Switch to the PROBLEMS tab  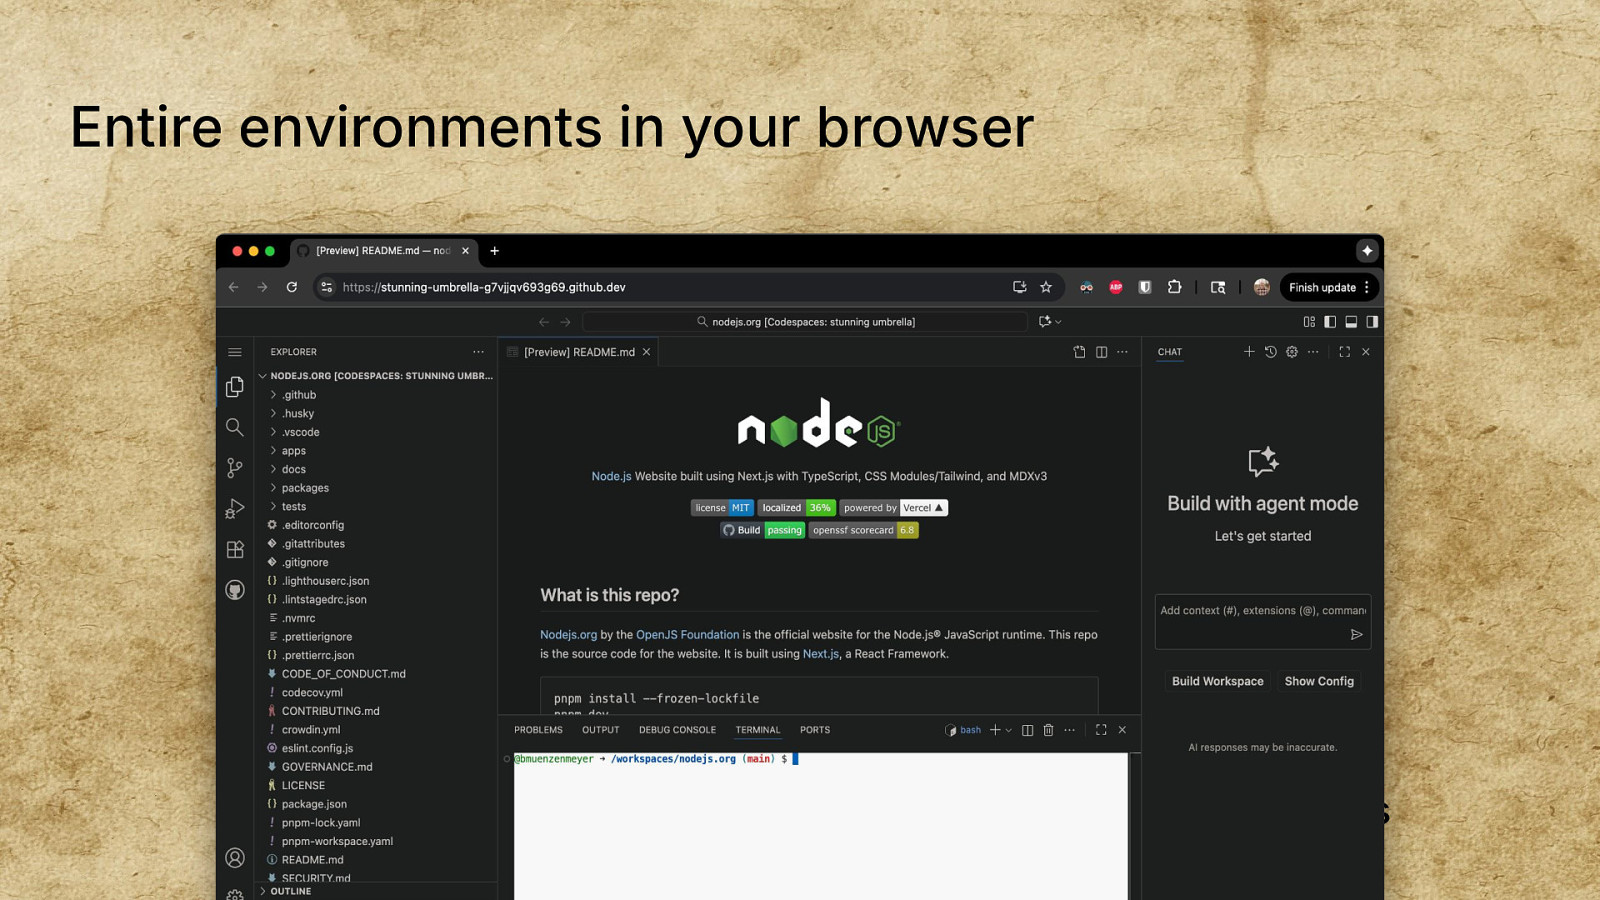538,730
